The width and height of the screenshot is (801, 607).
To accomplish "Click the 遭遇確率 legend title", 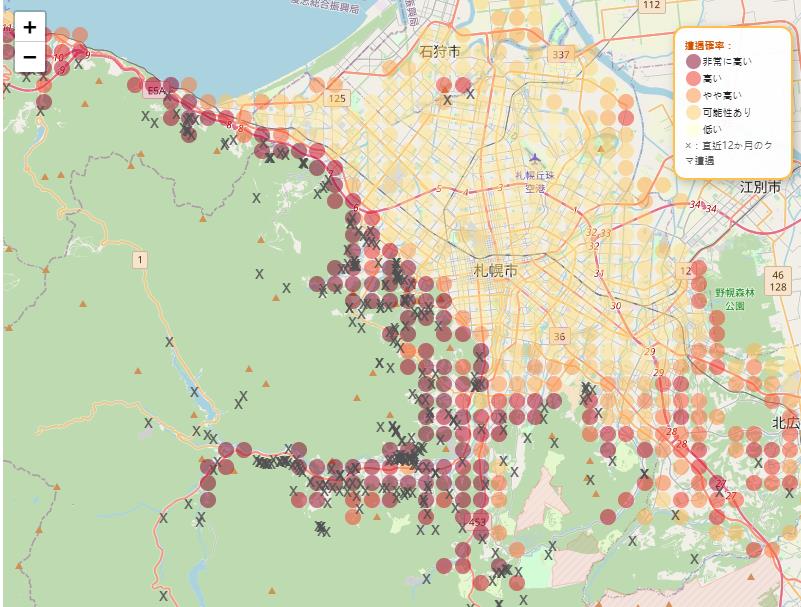I will point(708,45).
